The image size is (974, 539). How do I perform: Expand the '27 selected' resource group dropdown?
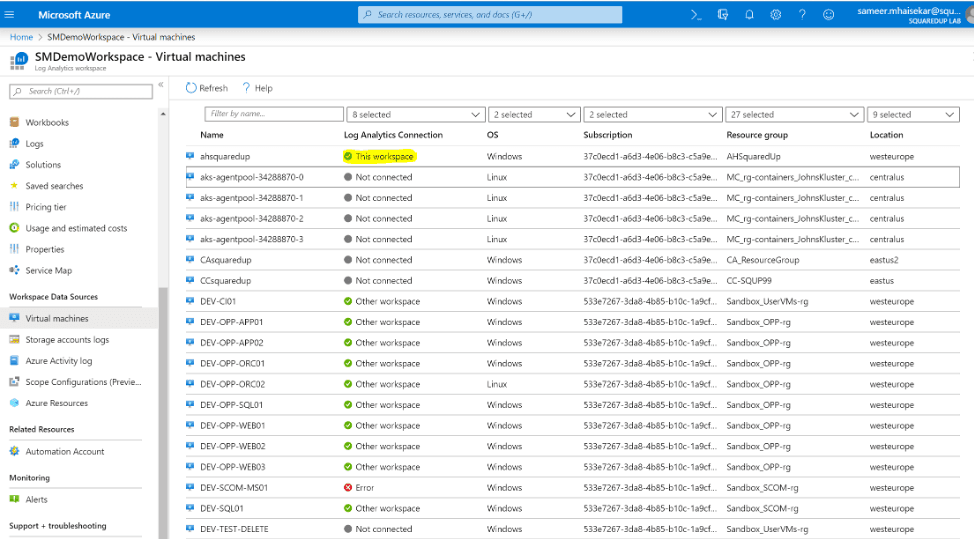pos(793,115)
